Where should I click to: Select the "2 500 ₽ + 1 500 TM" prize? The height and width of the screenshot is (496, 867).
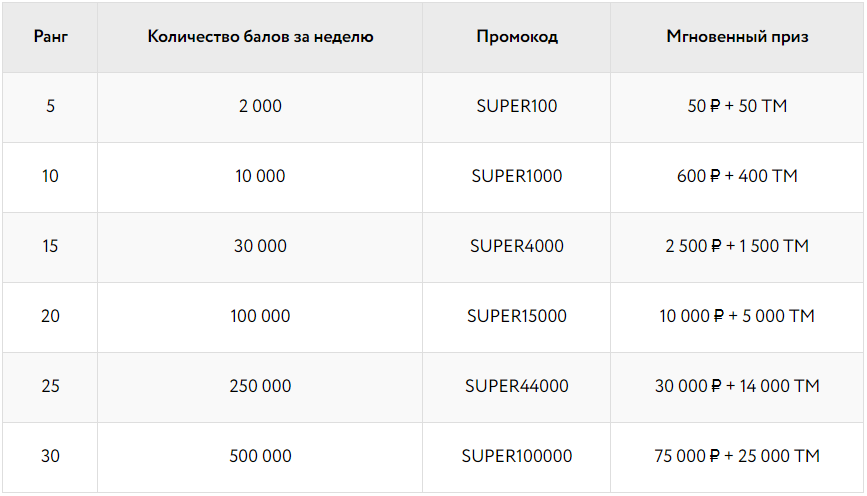[737, 246]
